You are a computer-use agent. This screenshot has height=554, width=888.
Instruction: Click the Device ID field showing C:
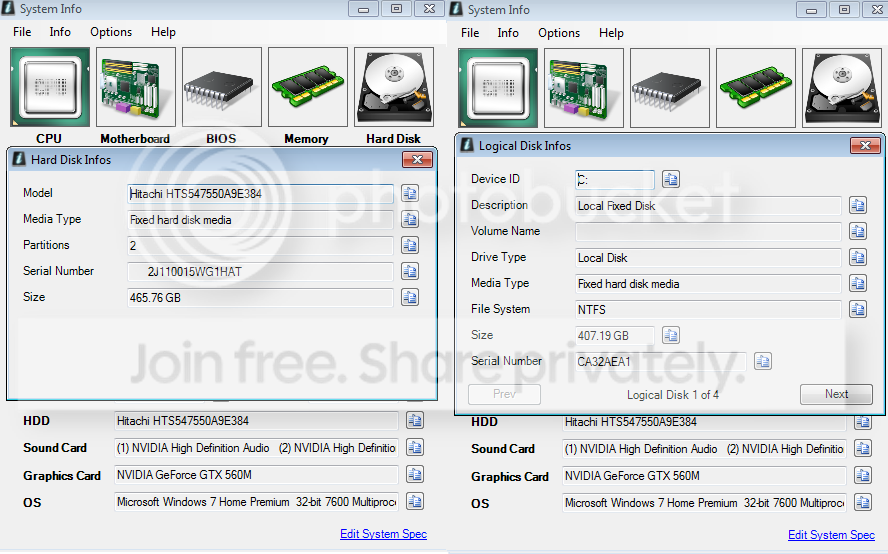[x=615, y=180]
